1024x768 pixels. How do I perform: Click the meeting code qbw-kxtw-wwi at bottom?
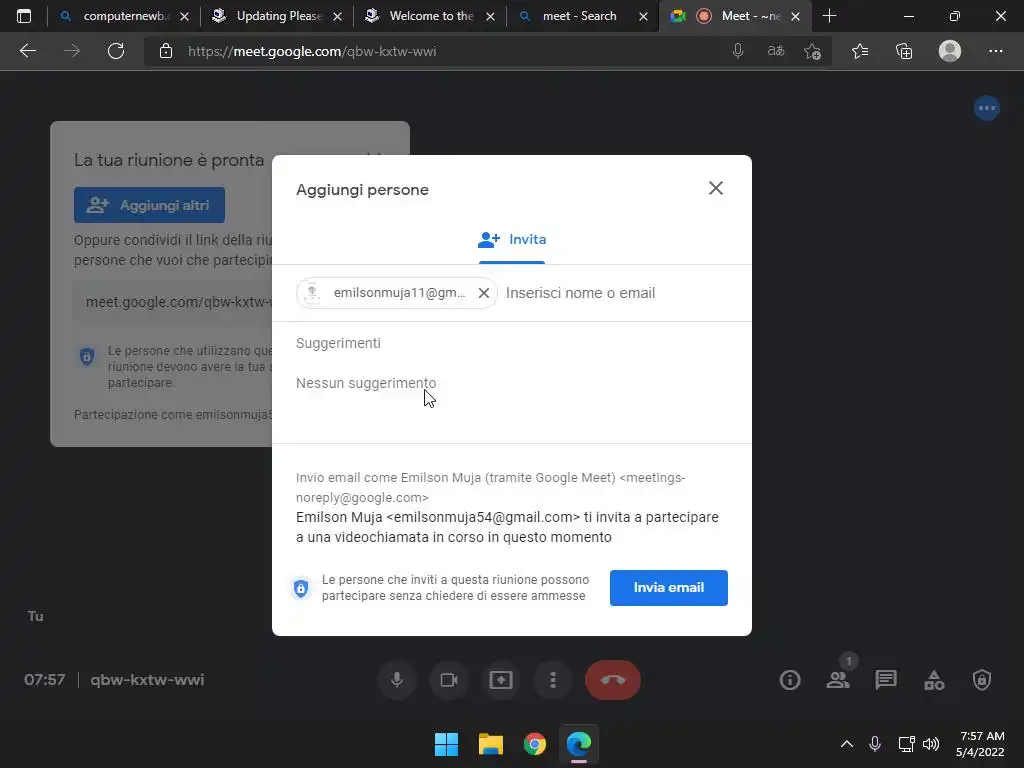147,680
